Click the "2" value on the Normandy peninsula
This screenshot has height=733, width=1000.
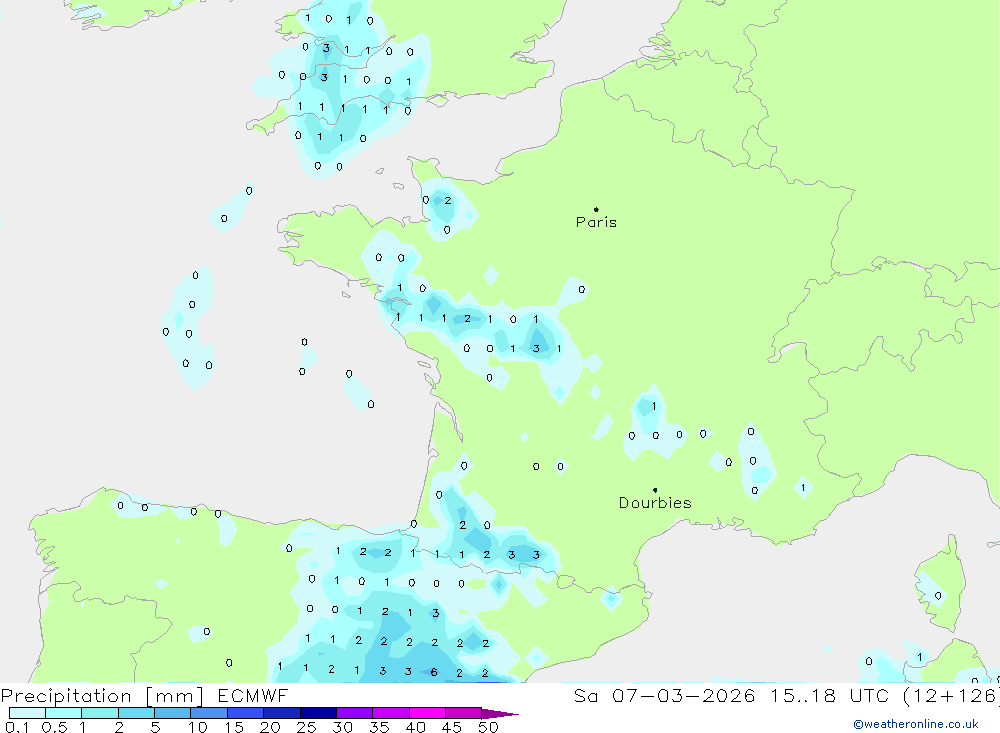[x=447, y=200]
